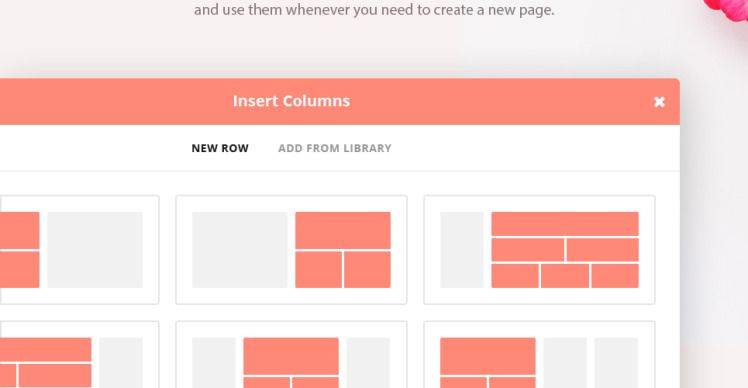Close the Insert Columns dialog
The height and width of the screenshot is (388, 748).
coord(659,102)
